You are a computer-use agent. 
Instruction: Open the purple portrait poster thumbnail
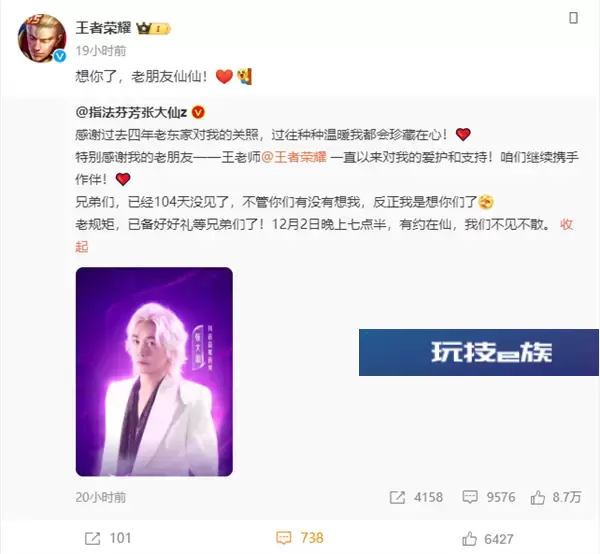tap(154, 372)
